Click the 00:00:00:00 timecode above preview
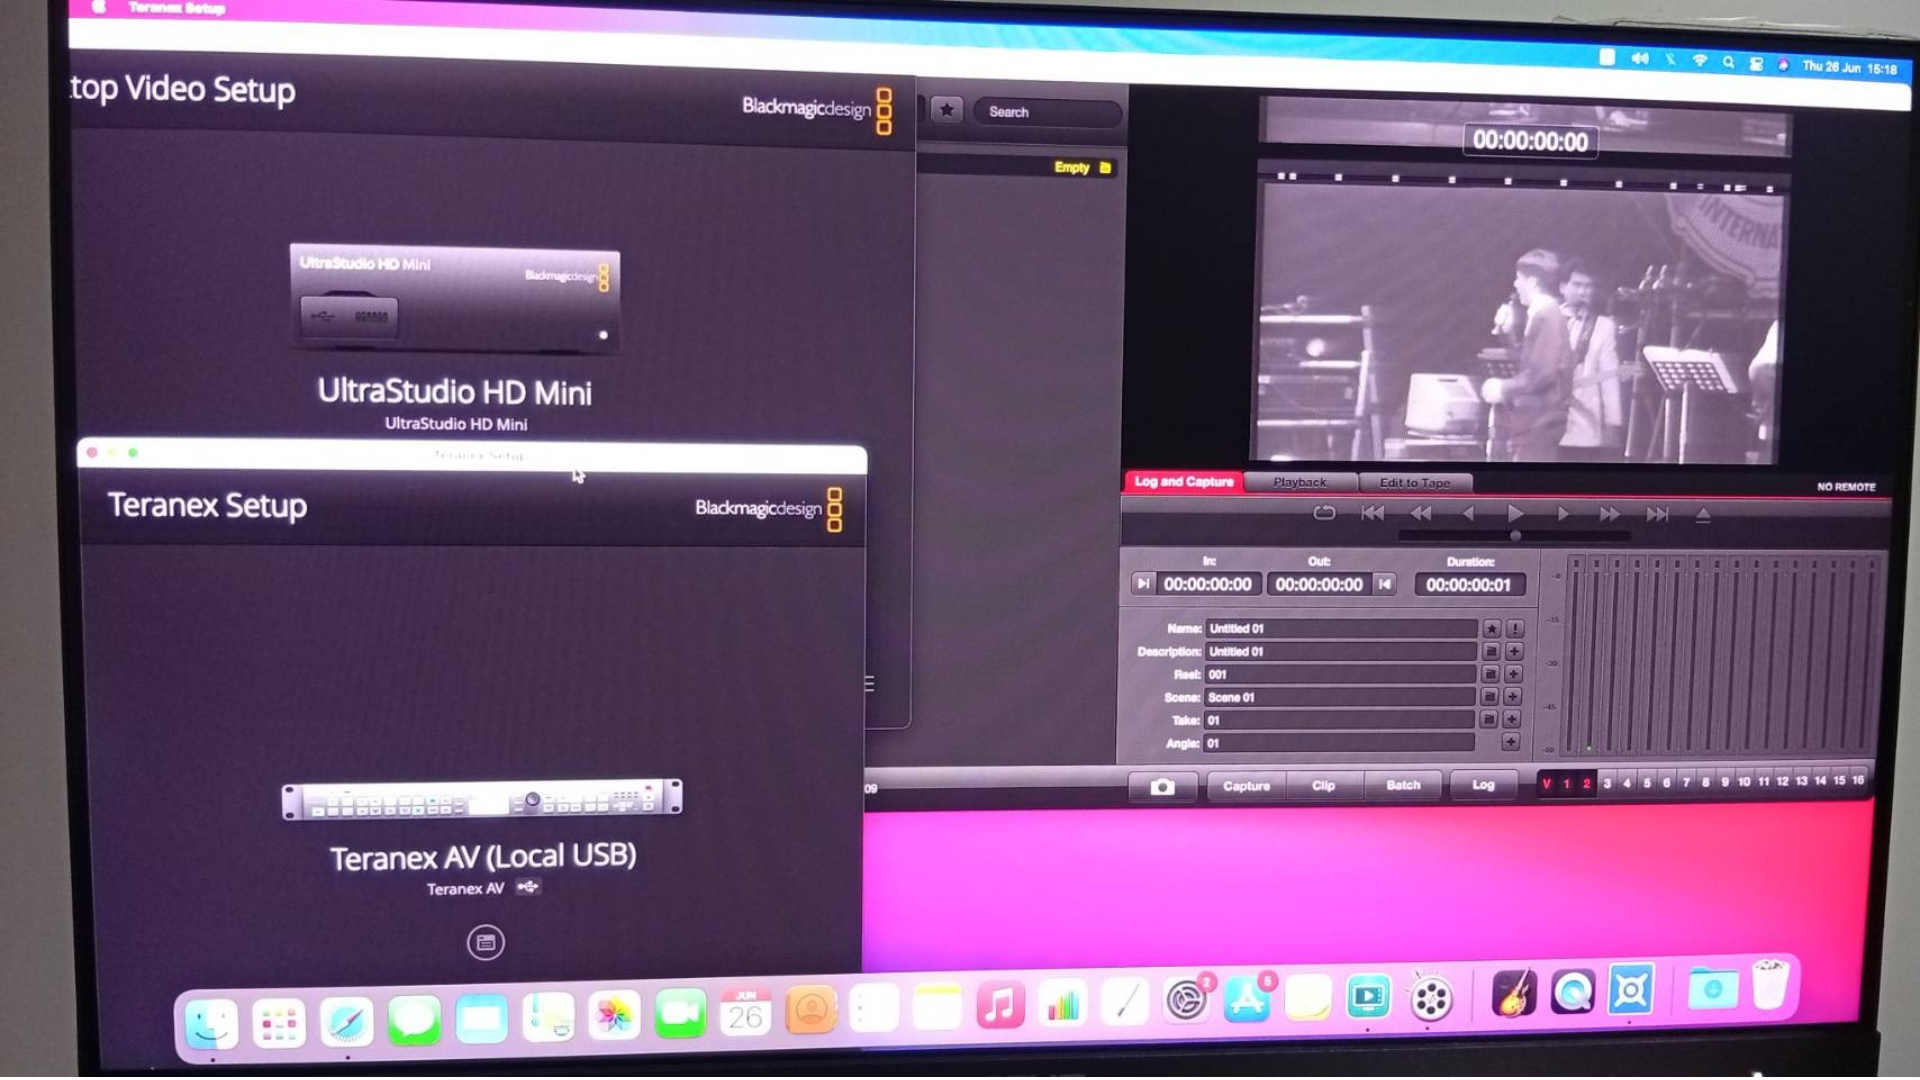Screen dimensions: 1920x1080 pos(1530,141)
